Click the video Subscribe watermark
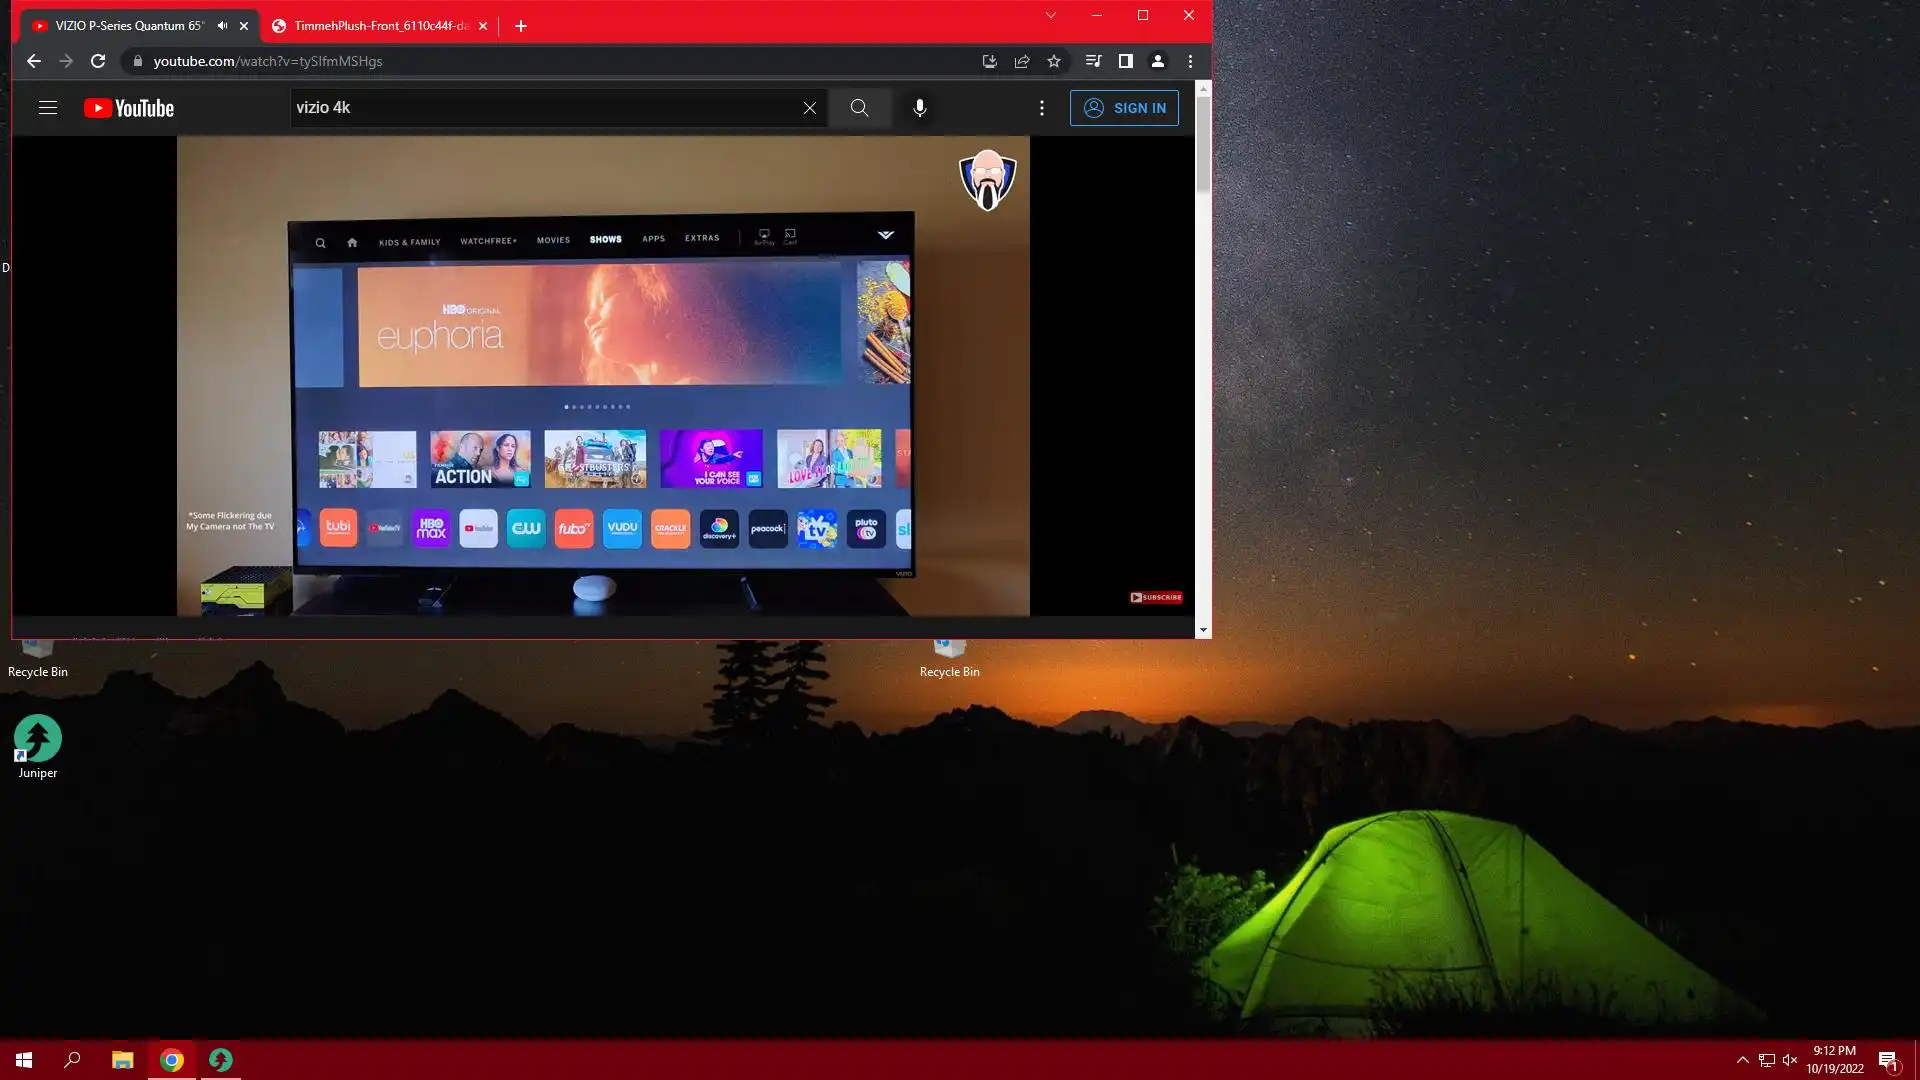The height and width of the screenshot is (1080, 1920). tap(1156, 597)
